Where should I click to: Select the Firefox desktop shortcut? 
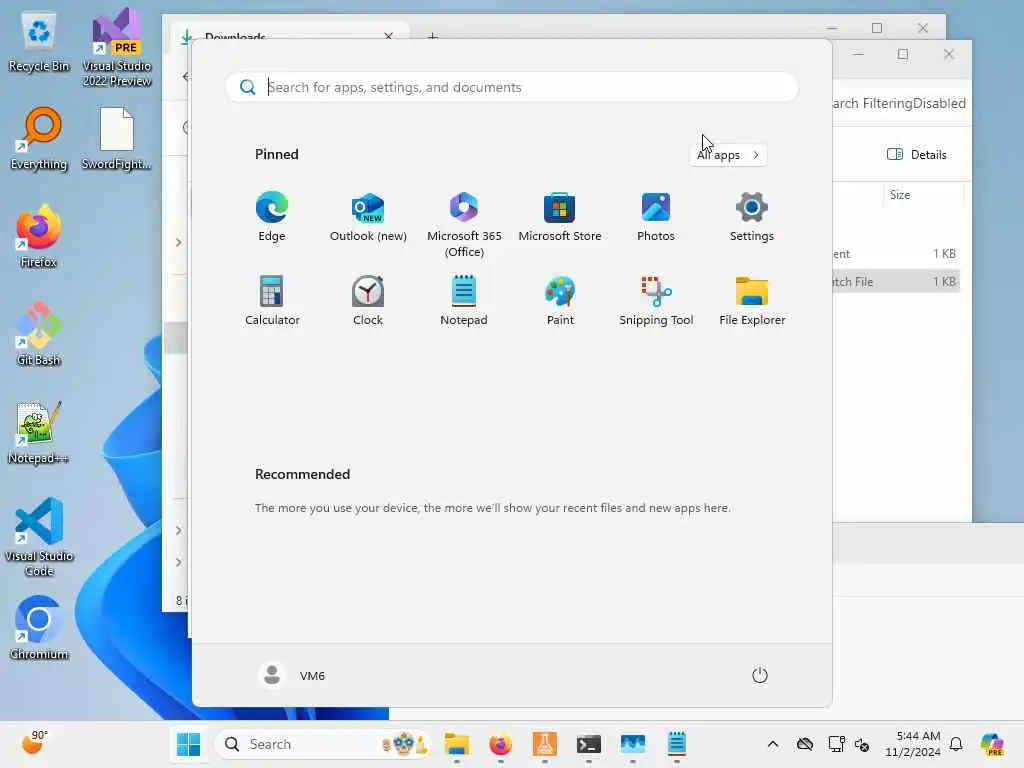point(39,236)
